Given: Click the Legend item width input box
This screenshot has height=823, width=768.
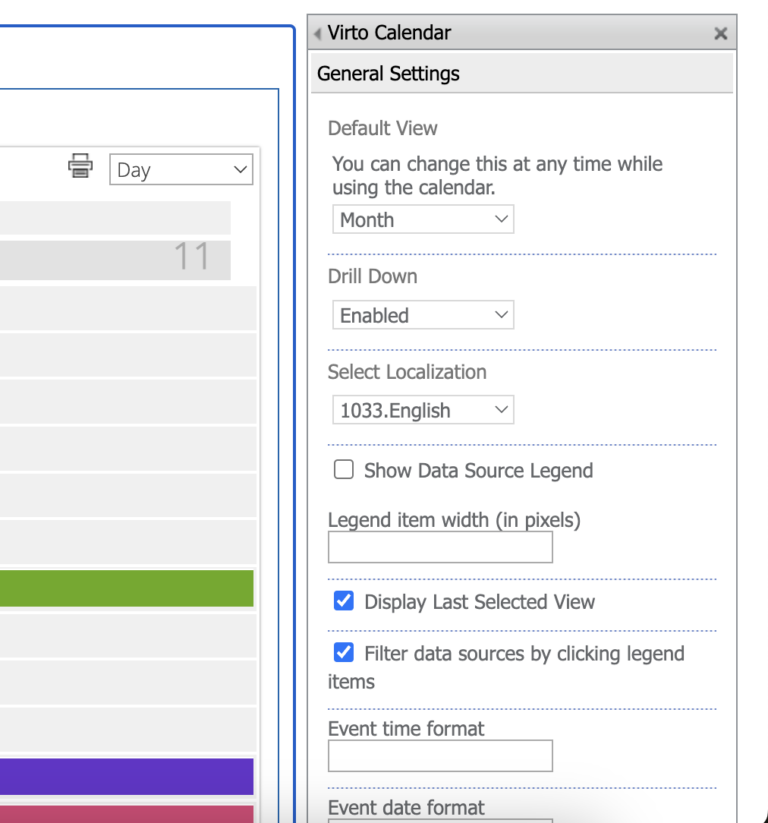Looking at the screenshot, I should click(x=440, y=547).
